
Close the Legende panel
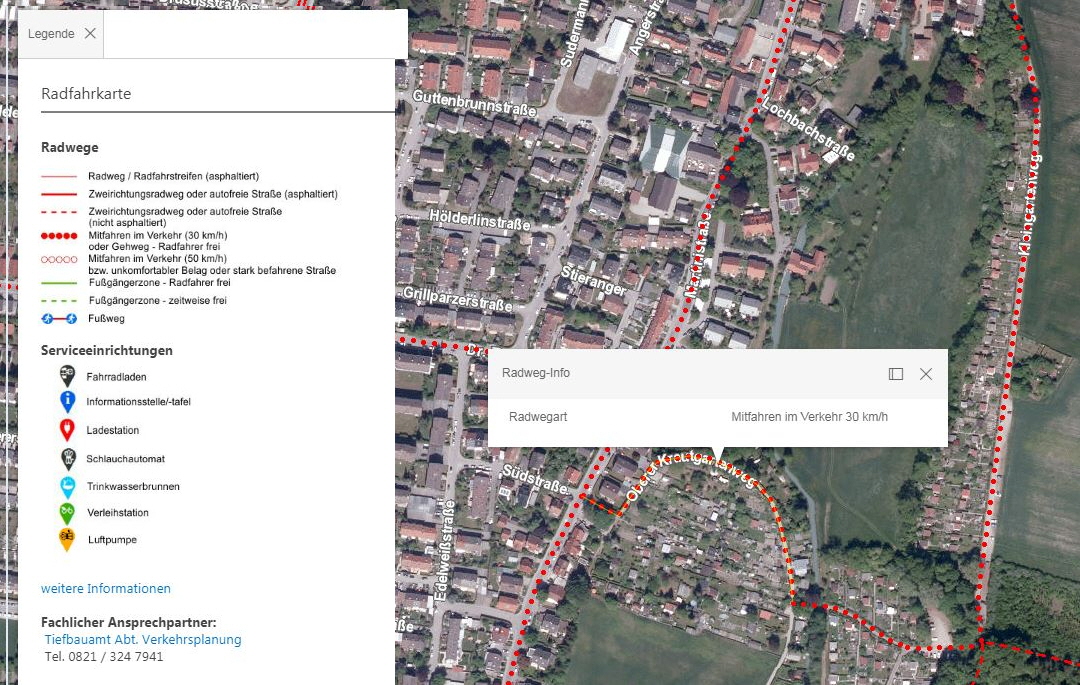[x=90, y=34]
